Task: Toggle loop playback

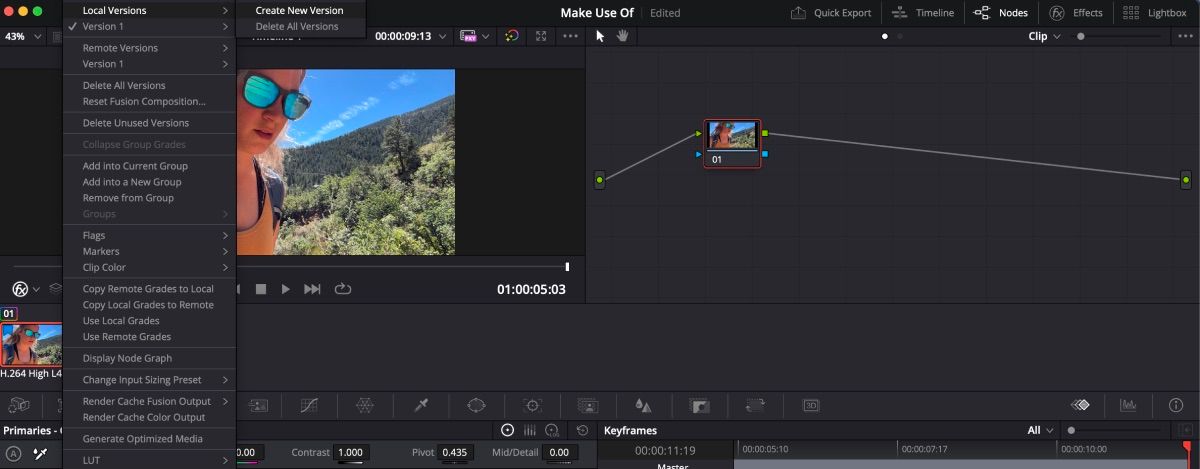Action: pyautogui.click(x=343, y=289)
